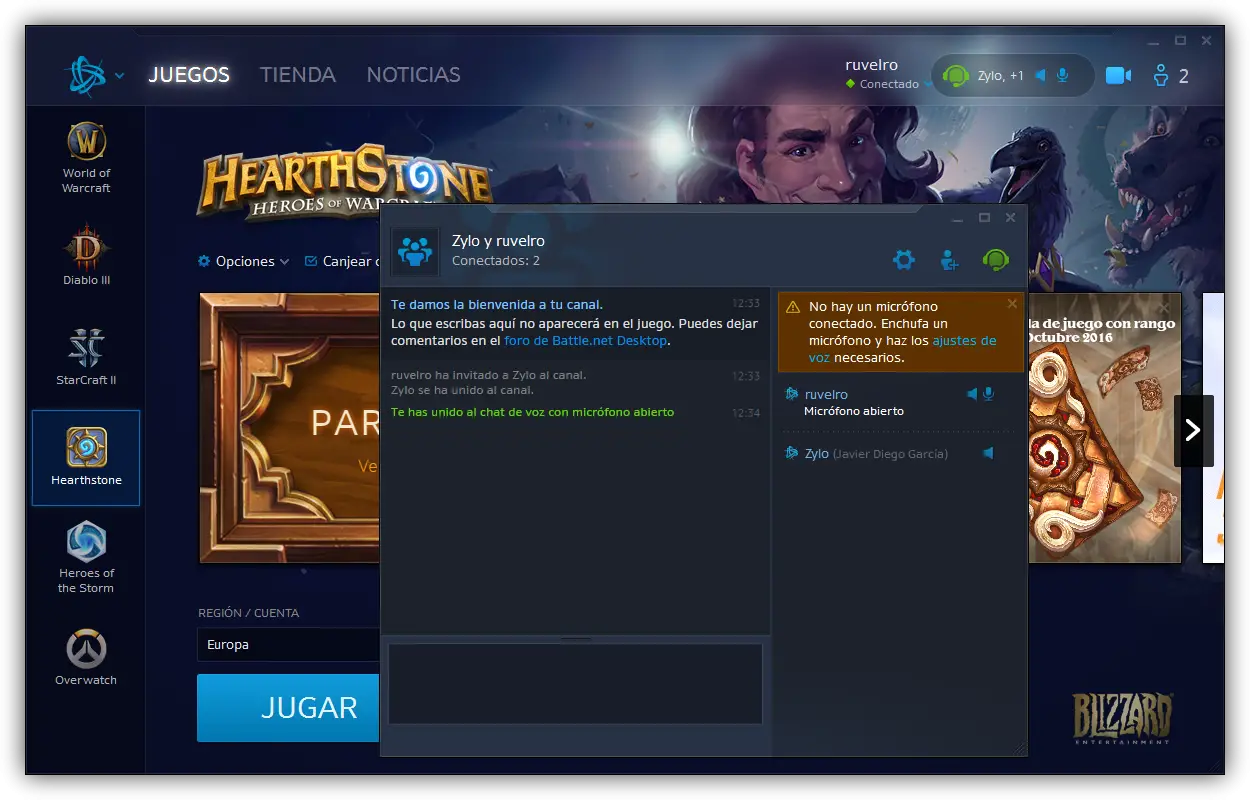
Task: Click the chat window resize grip corner
Action: click(1019, 747)
